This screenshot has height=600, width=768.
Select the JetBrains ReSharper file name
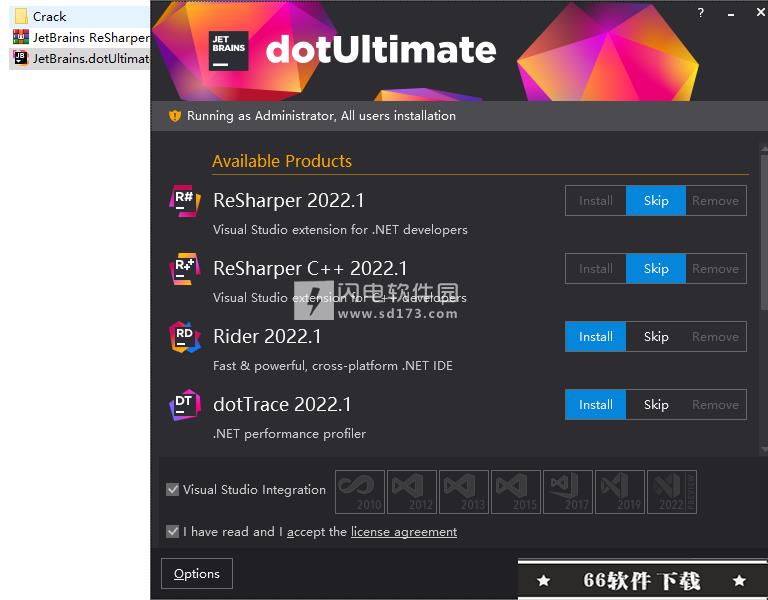91,37
